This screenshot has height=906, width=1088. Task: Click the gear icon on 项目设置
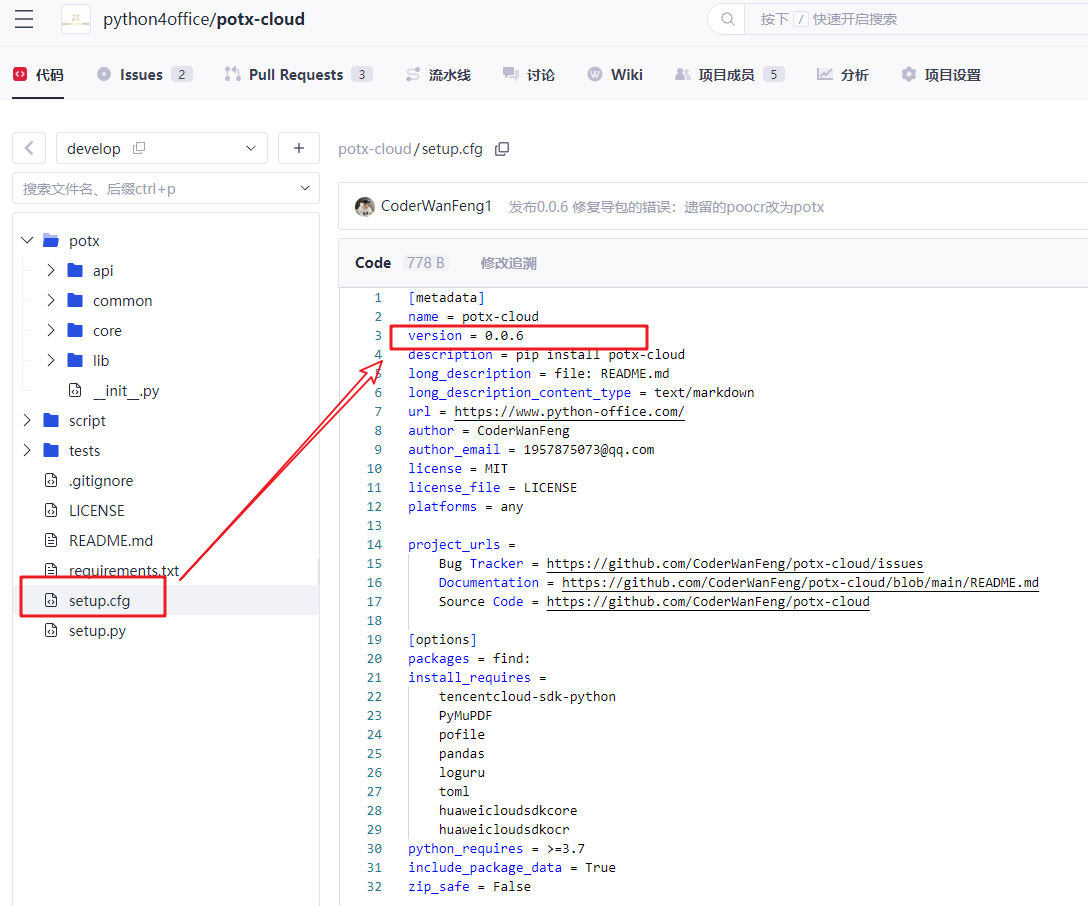coord(908,73)
